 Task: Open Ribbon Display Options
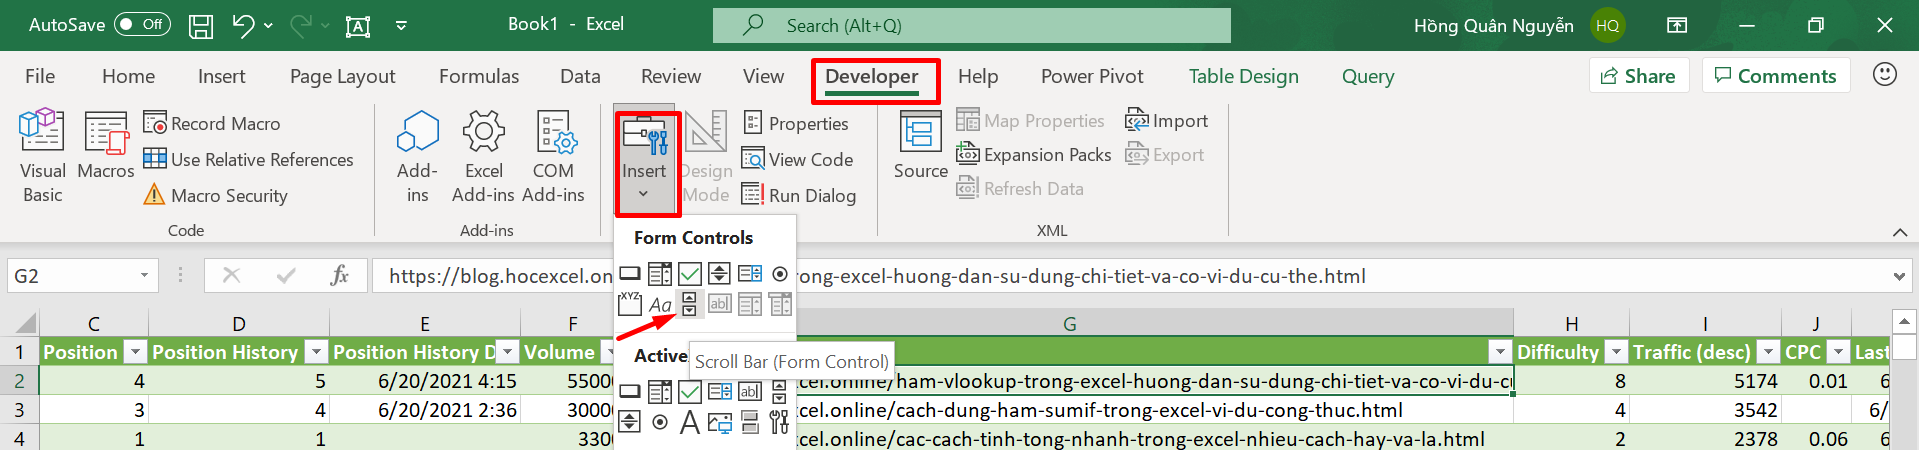[1677, 25]
